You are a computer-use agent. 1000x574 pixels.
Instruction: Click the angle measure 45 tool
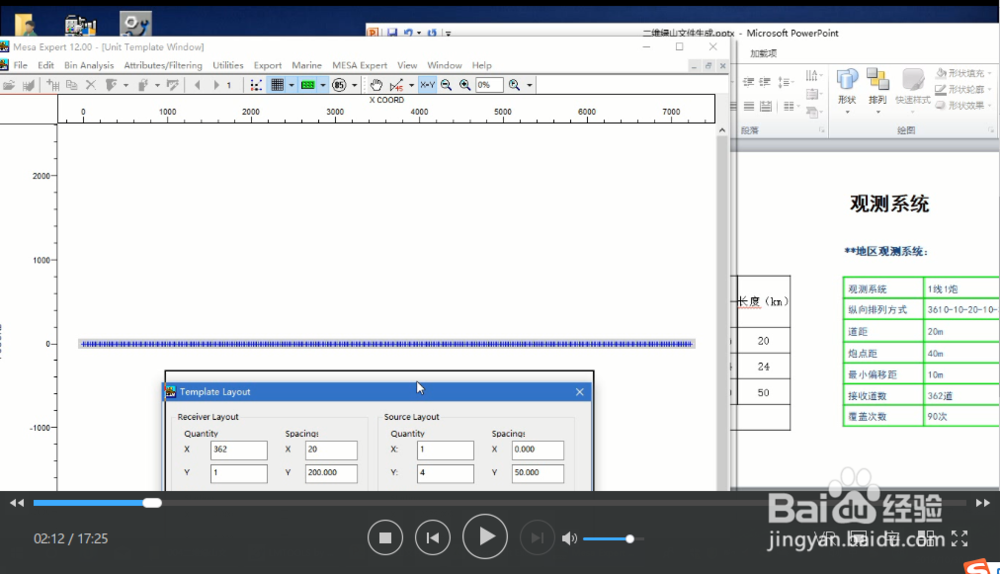click(x=396, y=85)
